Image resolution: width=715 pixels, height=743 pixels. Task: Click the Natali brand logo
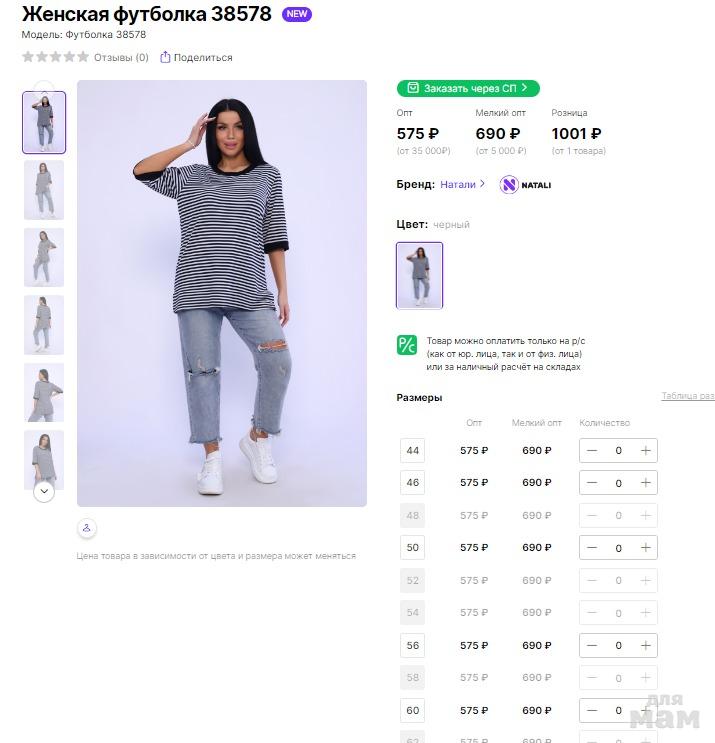pyautogui.click(x=525, y=185)
